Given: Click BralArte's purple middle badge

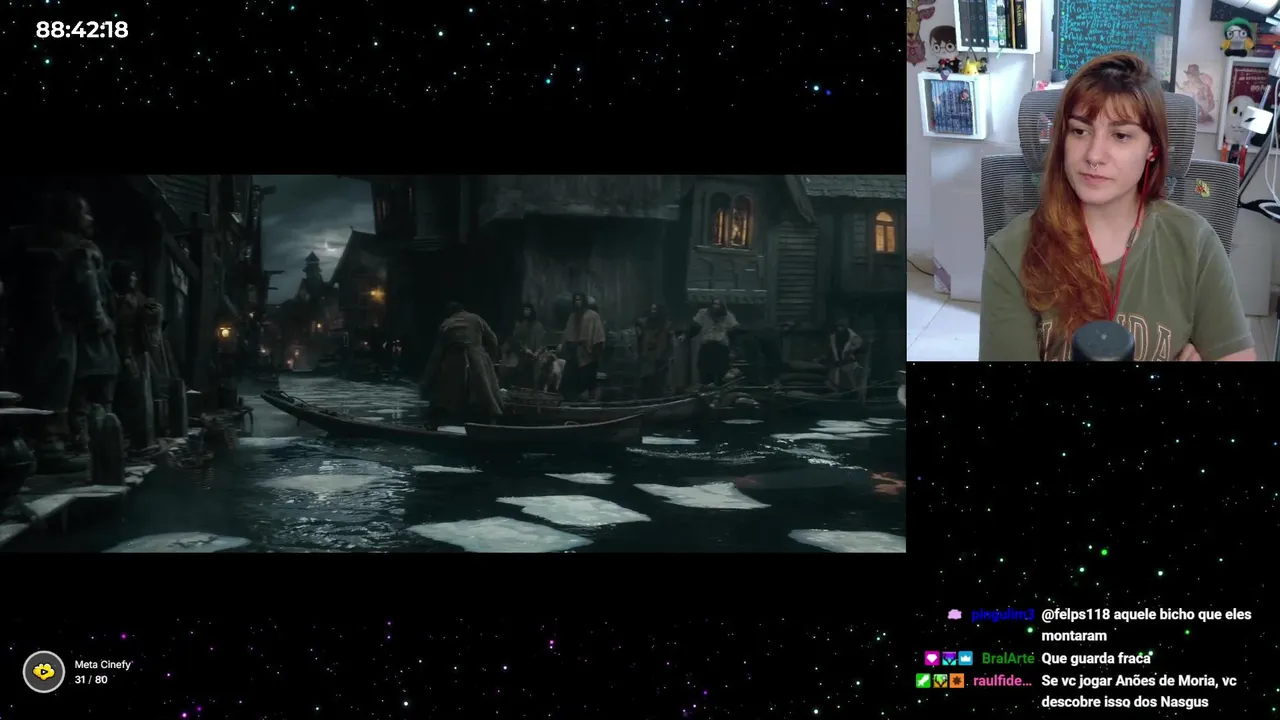Looking at the screenshot, I should click(x=949, y=659).
